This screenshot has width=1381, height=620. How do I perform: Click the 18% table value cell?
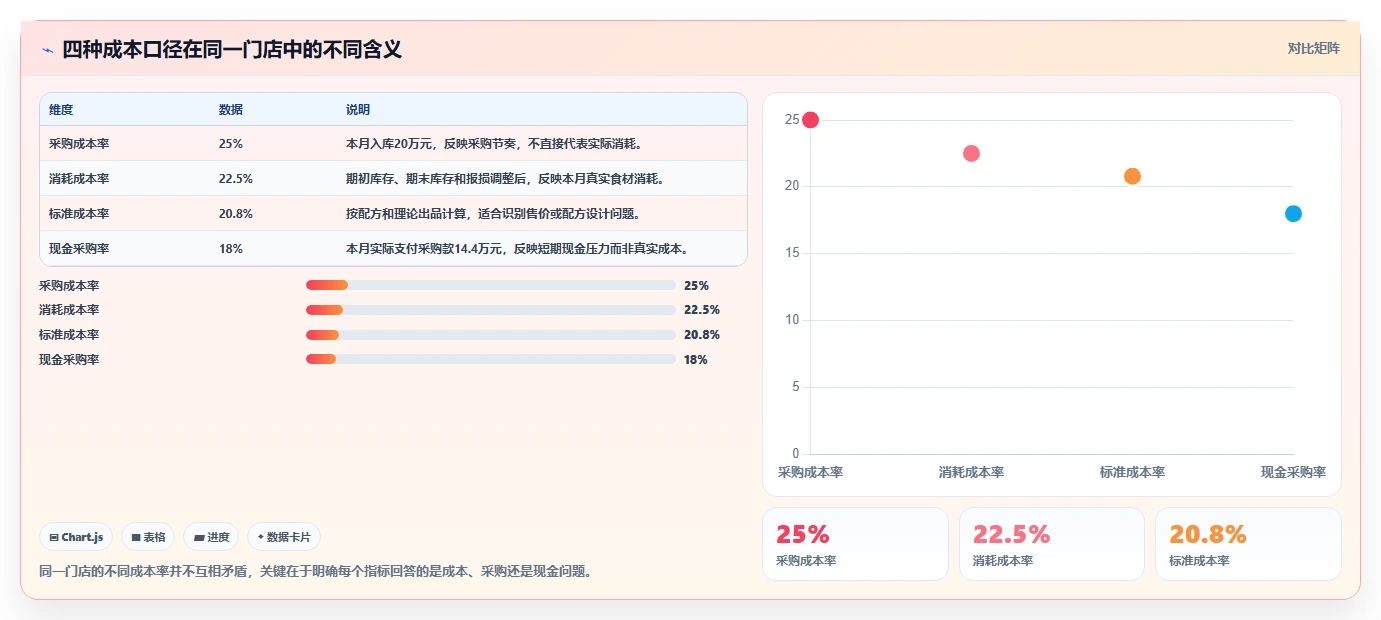tap(231, 249)
